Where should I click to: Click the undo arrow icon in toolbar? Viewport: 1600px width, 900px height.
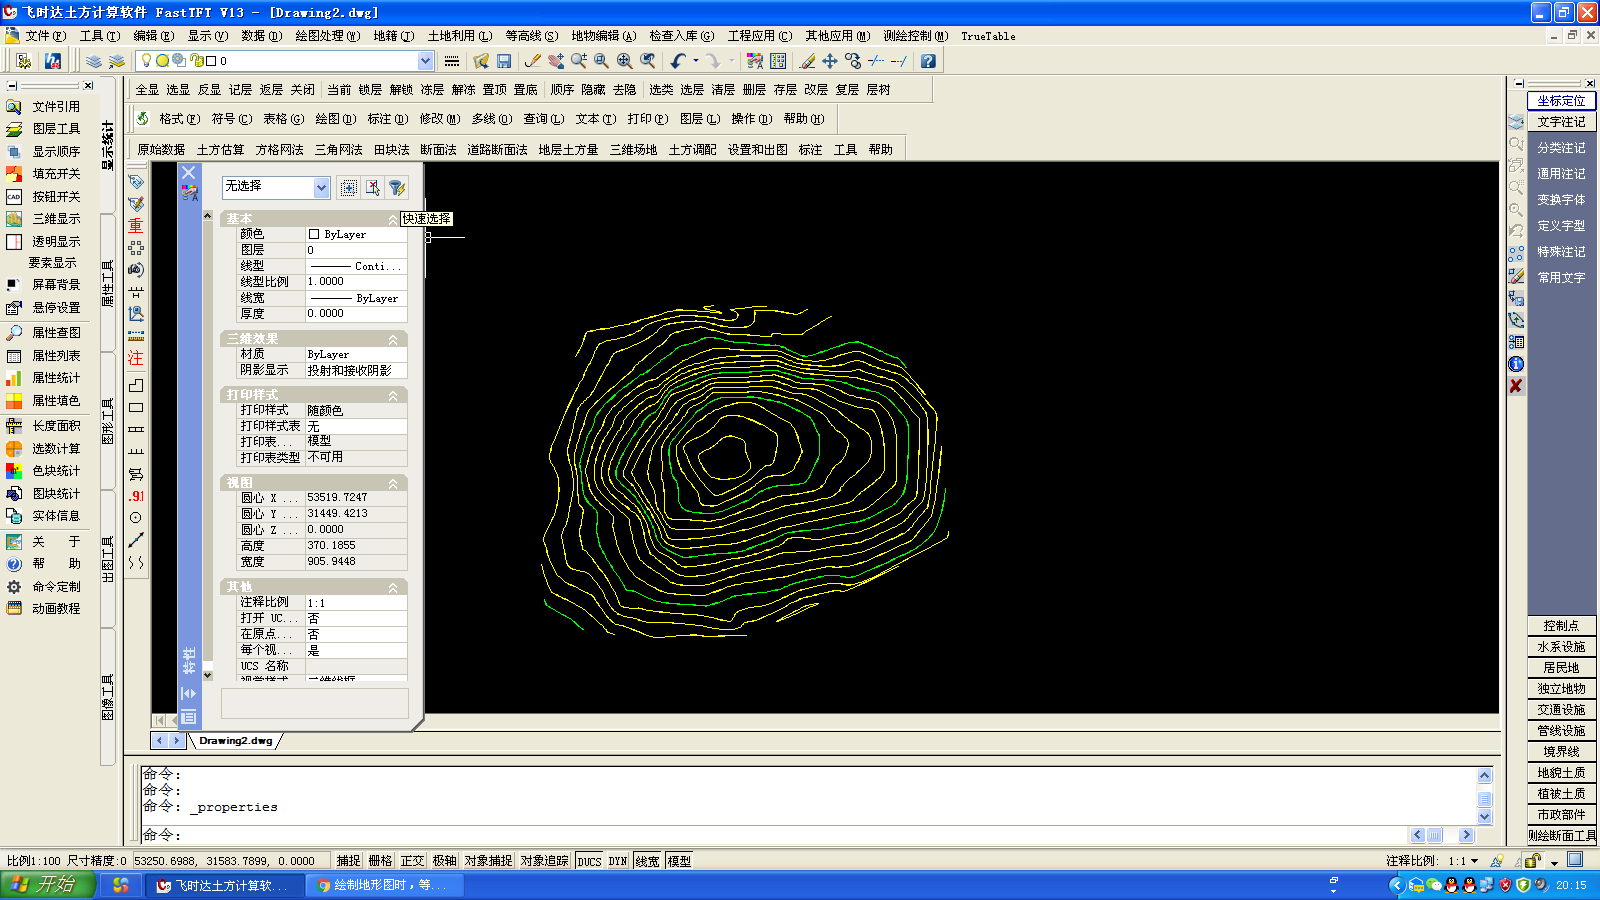click(x=678, y=61)
